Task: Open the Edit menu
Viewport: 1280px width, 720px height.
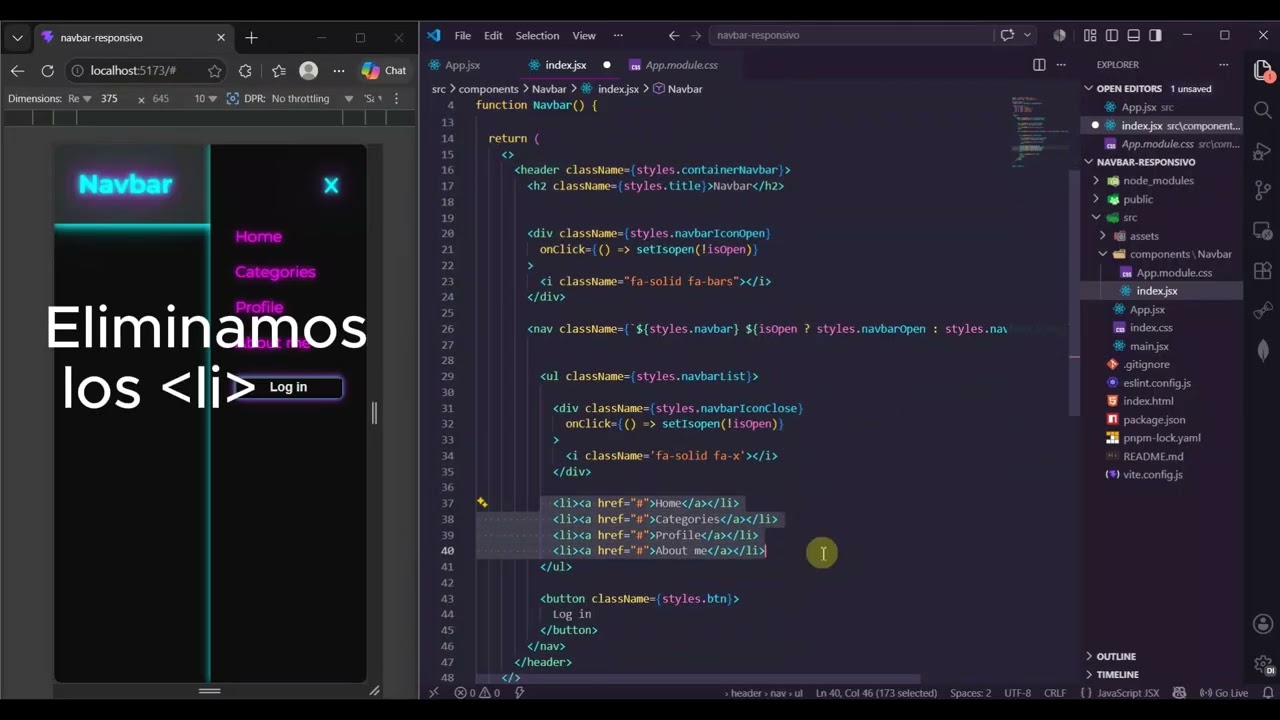Action: pos(493,35)
